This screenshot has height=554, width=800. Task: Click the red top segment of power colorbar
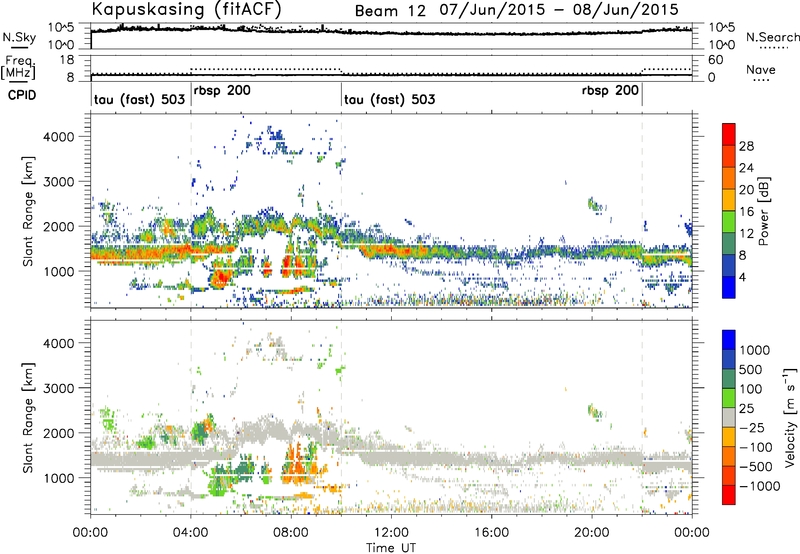[x=729, y=134]
